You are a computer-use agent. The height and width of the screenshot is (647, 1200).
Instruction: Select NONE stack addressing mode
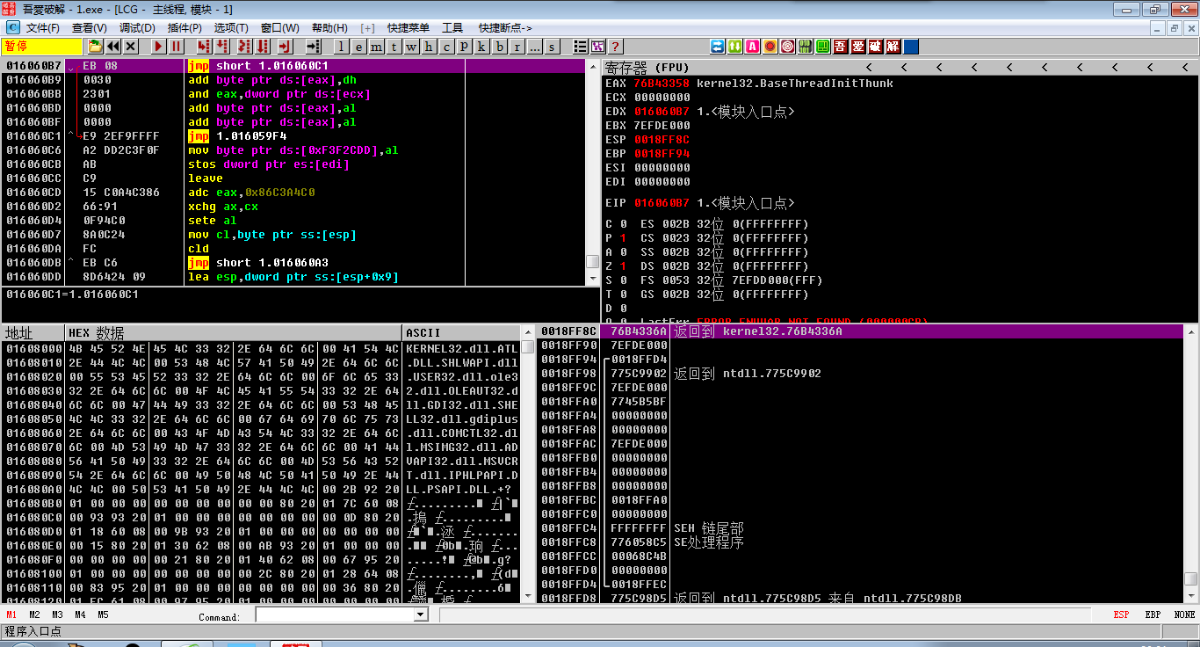pyautogui.click(x=1185, y=615)
